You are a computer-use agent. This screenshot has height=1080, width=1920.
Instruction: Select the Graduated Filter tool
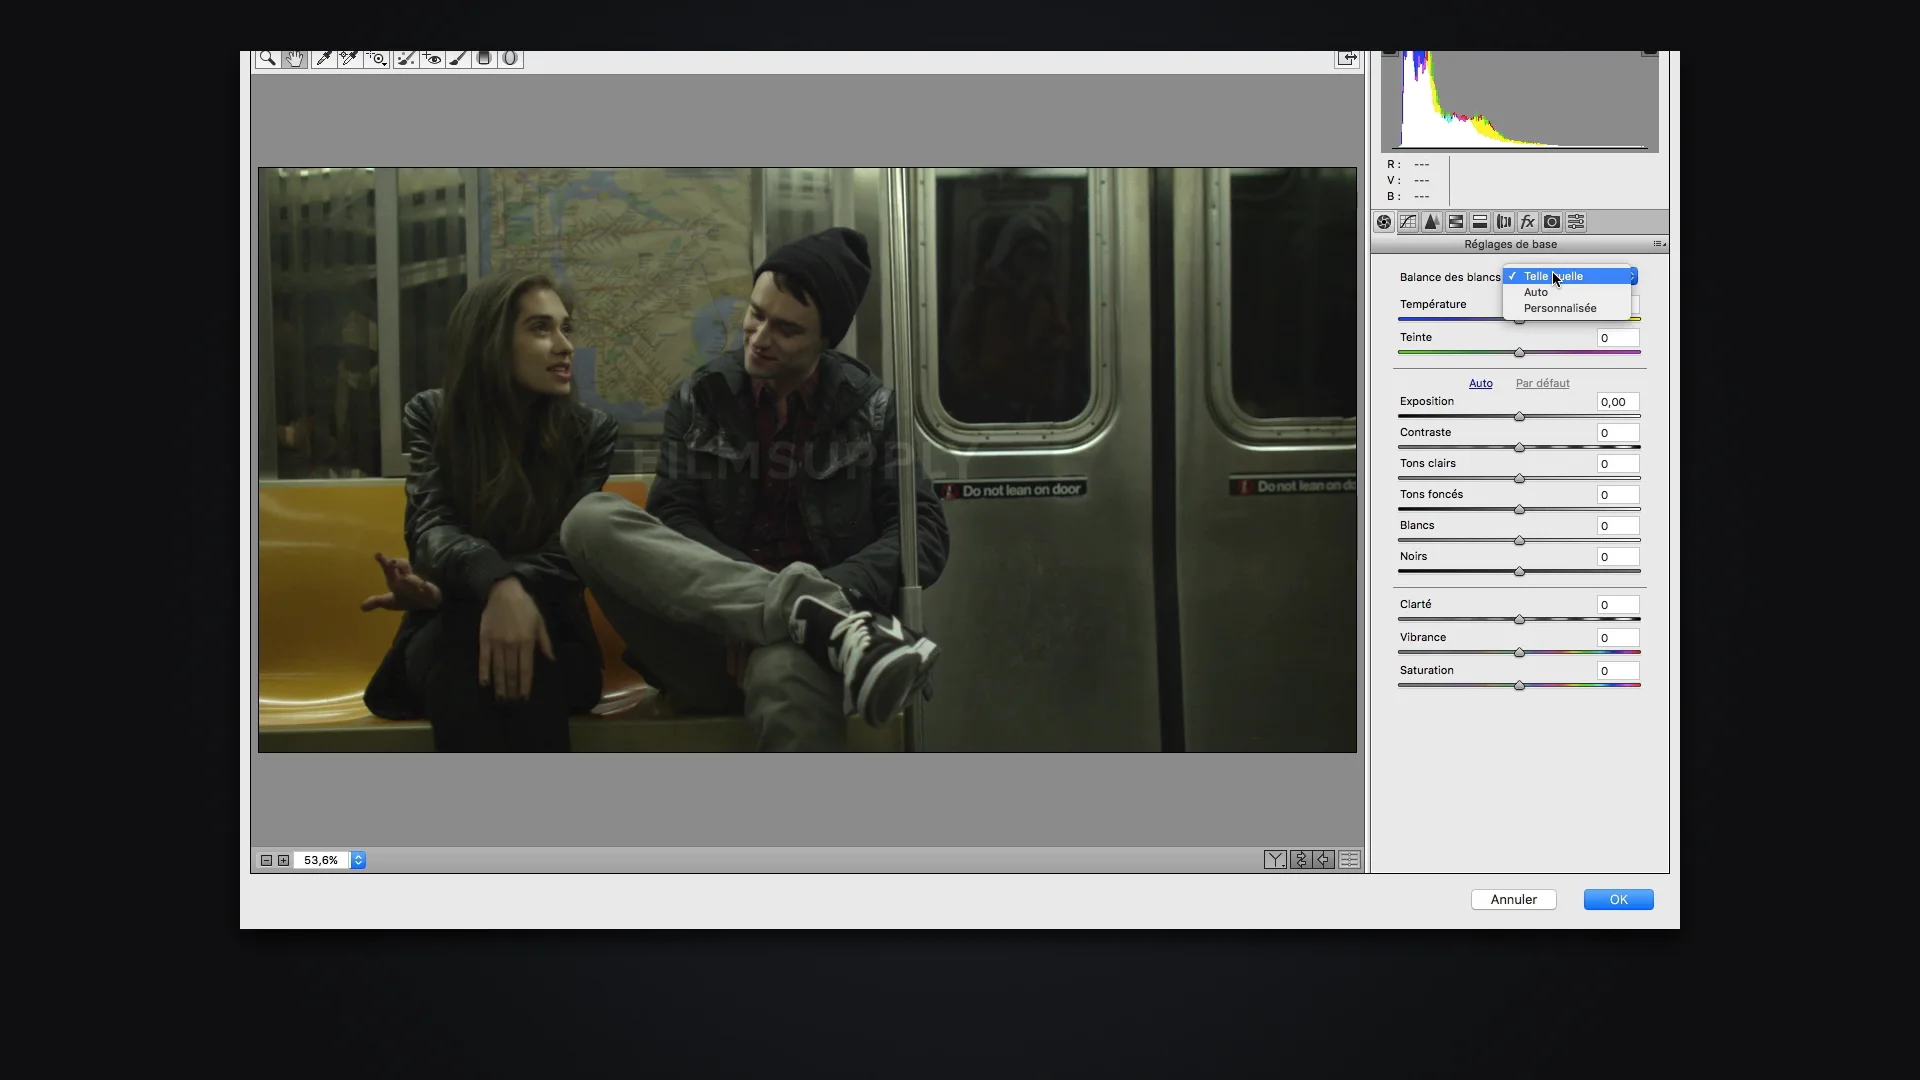click(484, 58)
